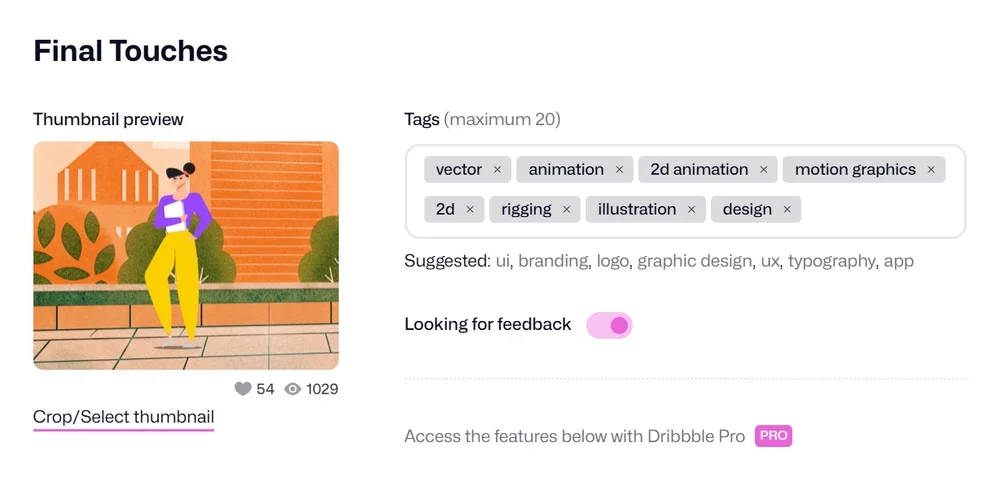Add suggested tag "branding"
Viewport: 1000px width, 486px height.
tap(553, 261)
